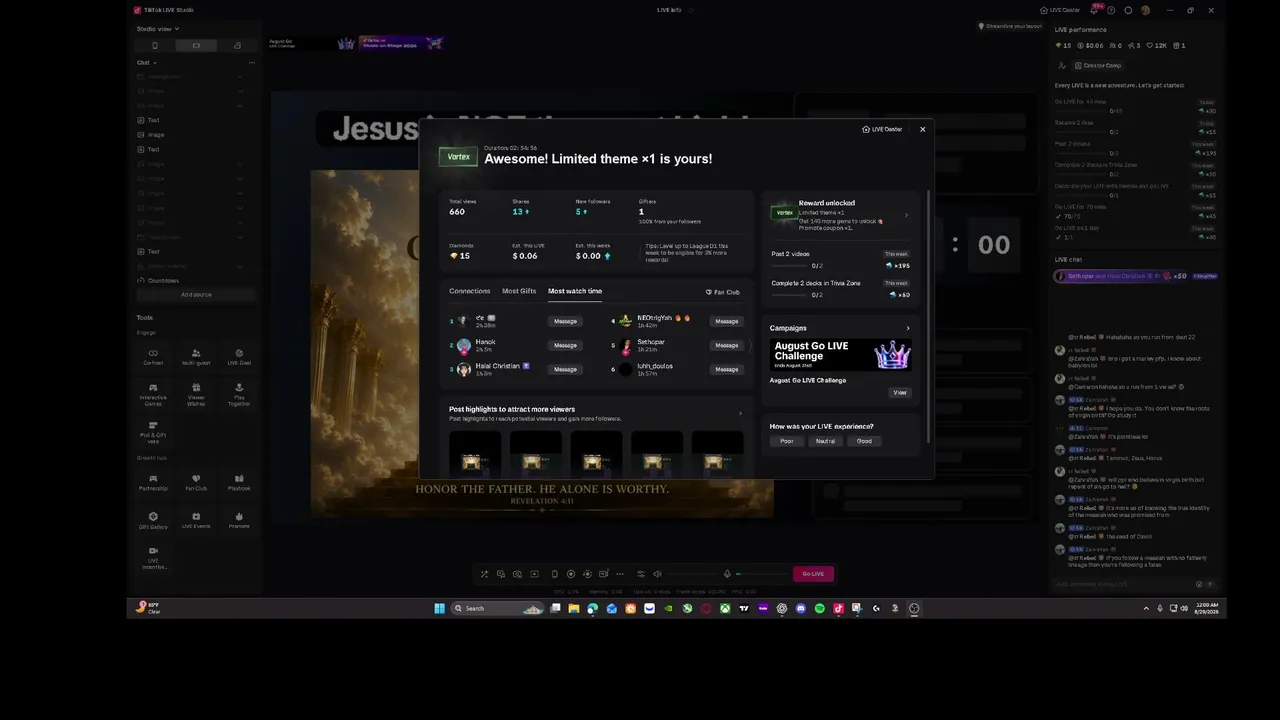This screenshot has height=720, width=1280.
Task: Open the LIVE incentive tool
Action: coord(153,558)
